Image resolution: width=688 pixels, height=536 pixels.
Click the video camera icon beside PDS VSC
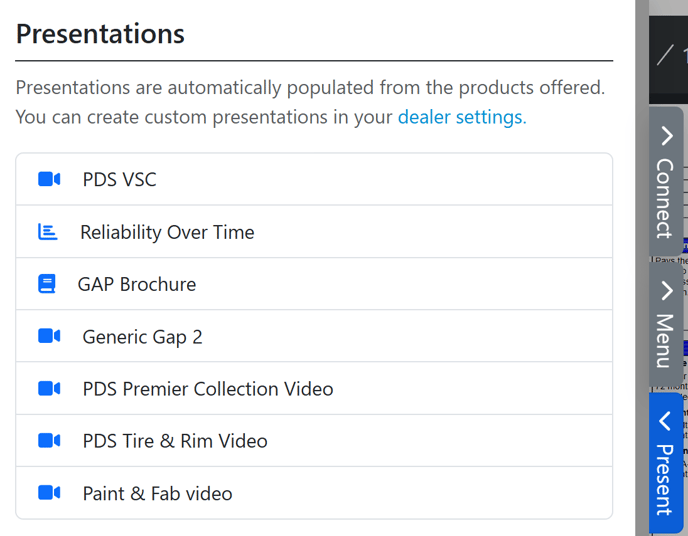pos(49,180)
